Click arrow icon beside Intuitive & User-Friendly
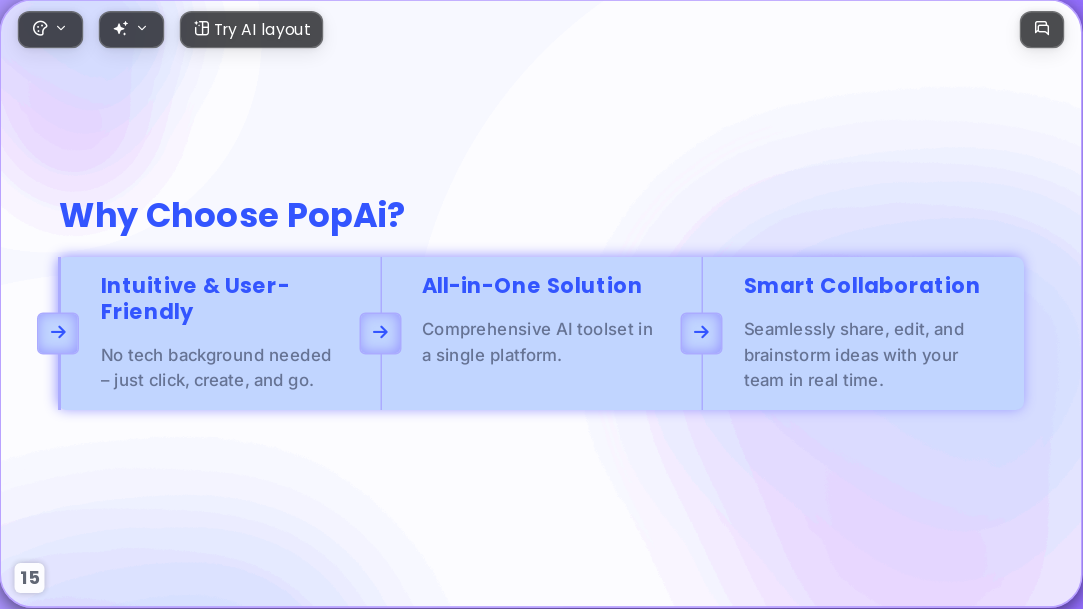The width and height of the screenshot is (1083, 609). click(x=58, y=333)
